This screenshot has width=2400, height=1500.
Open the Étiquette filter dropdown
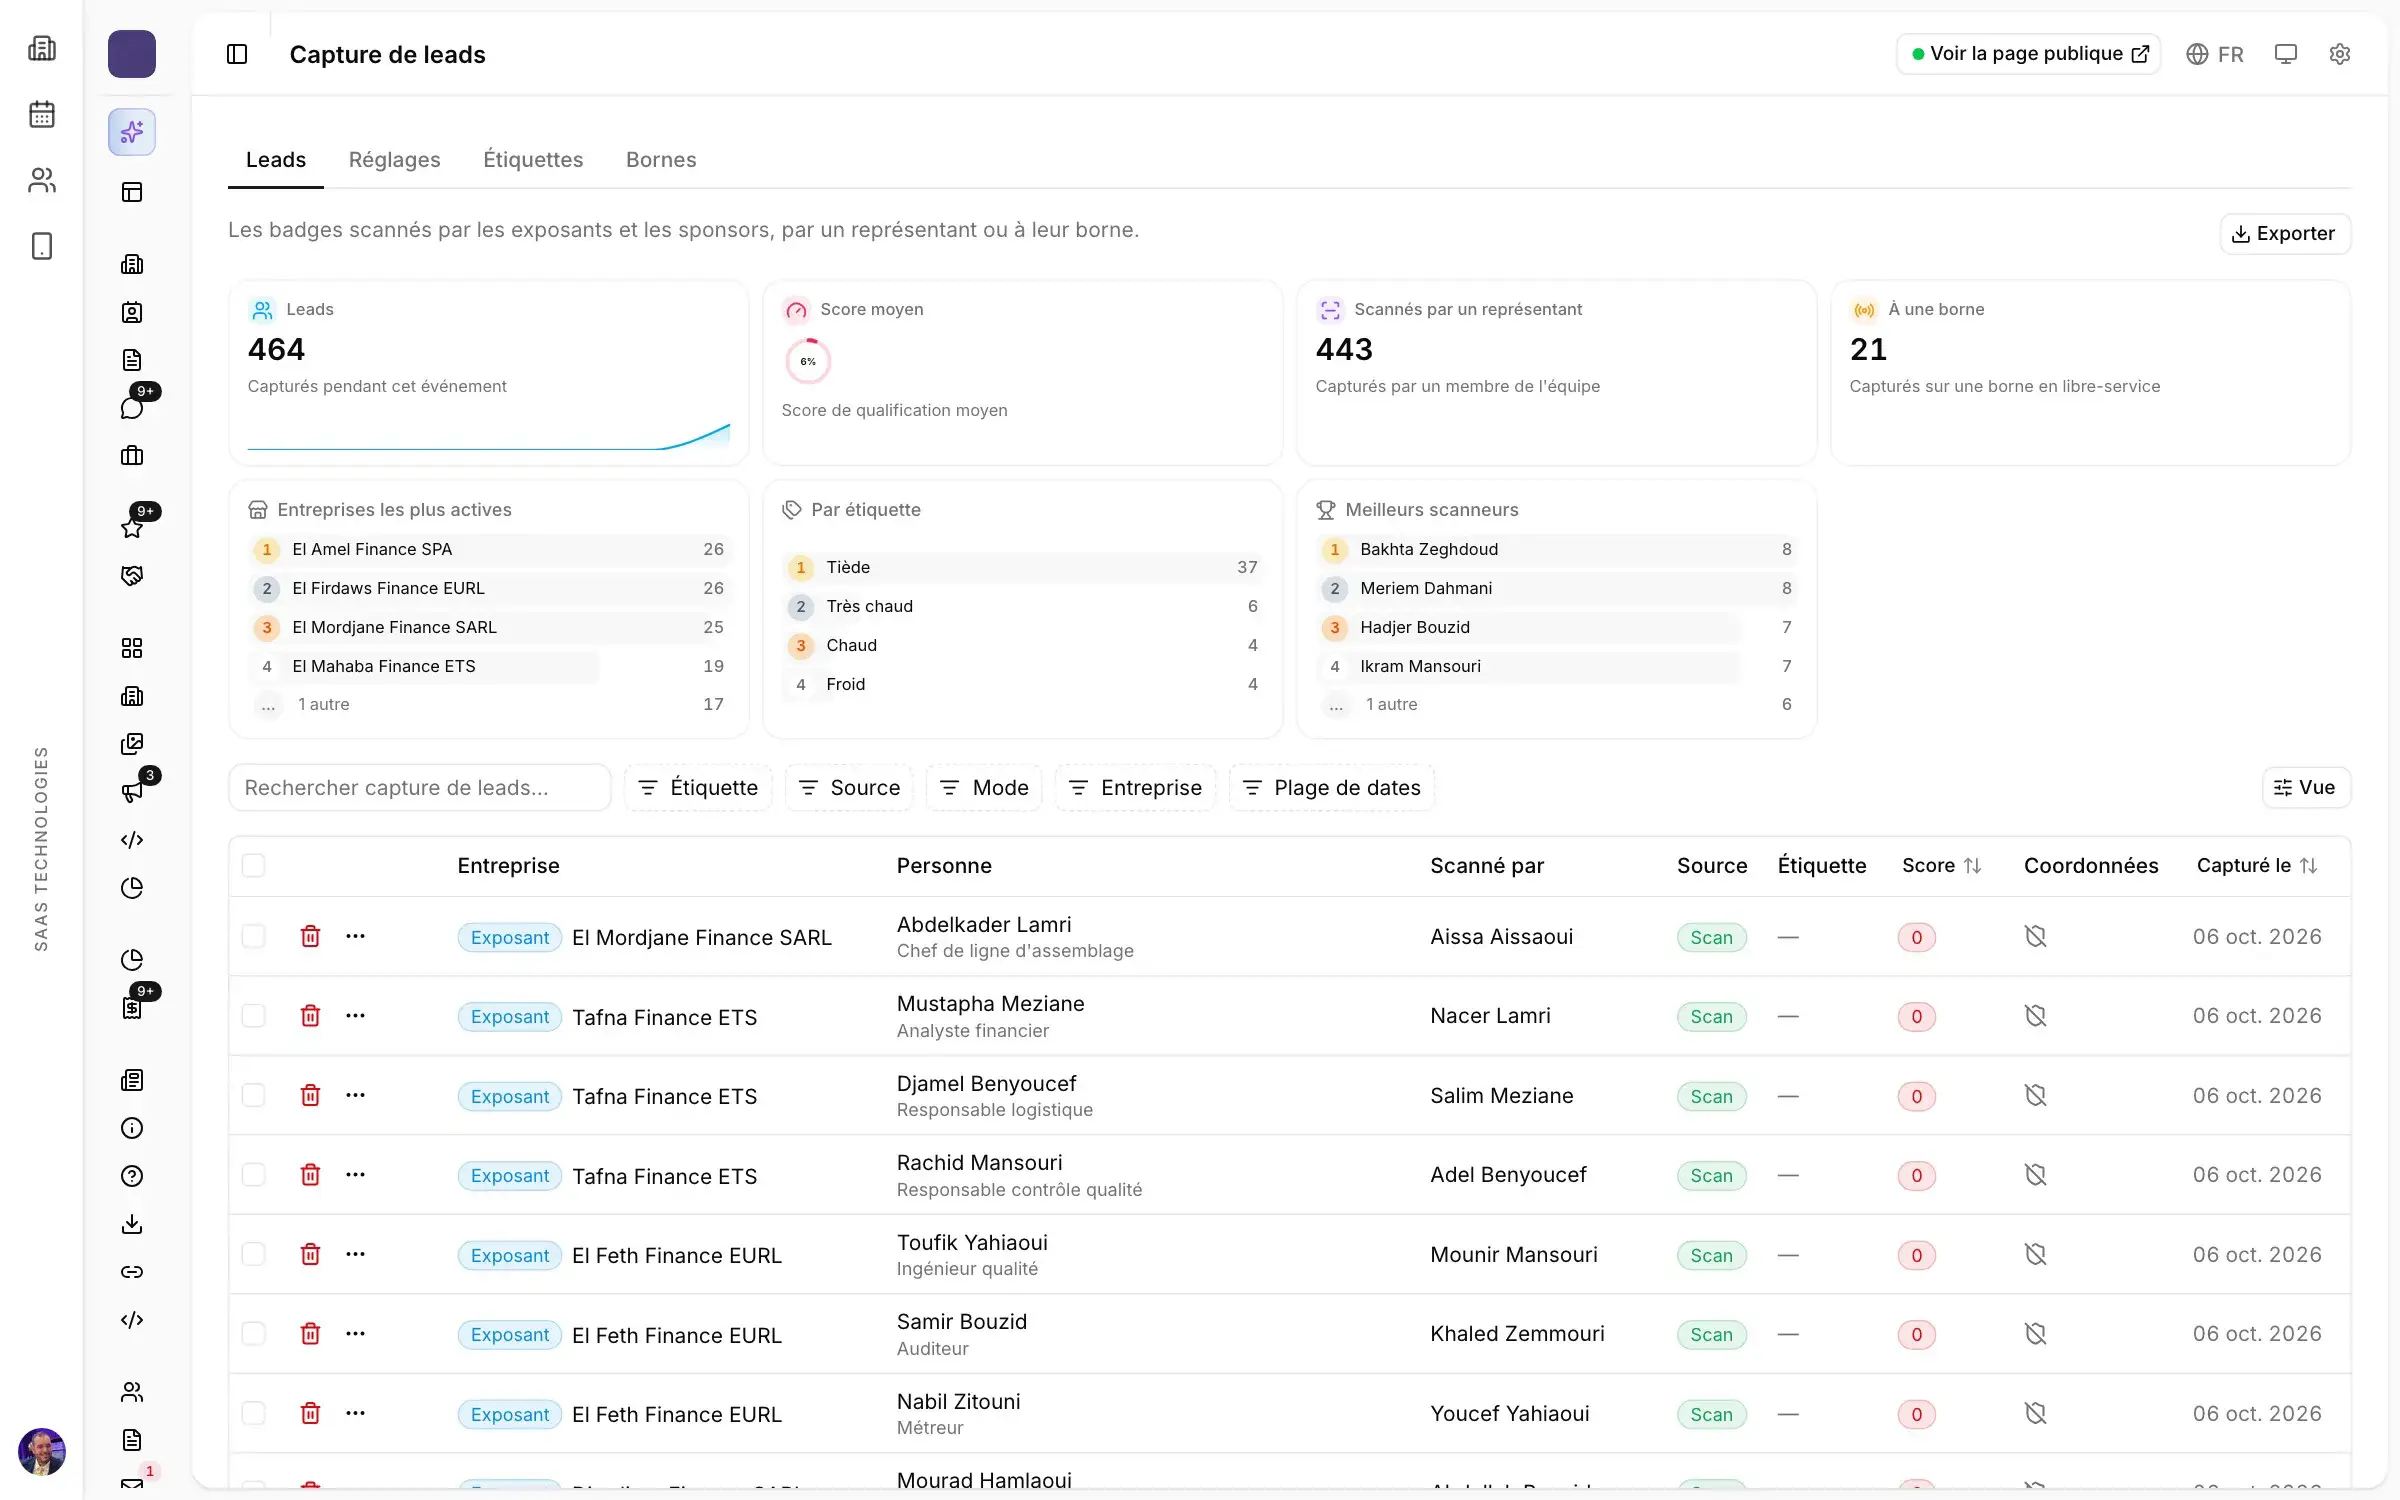tap(698, 788)
